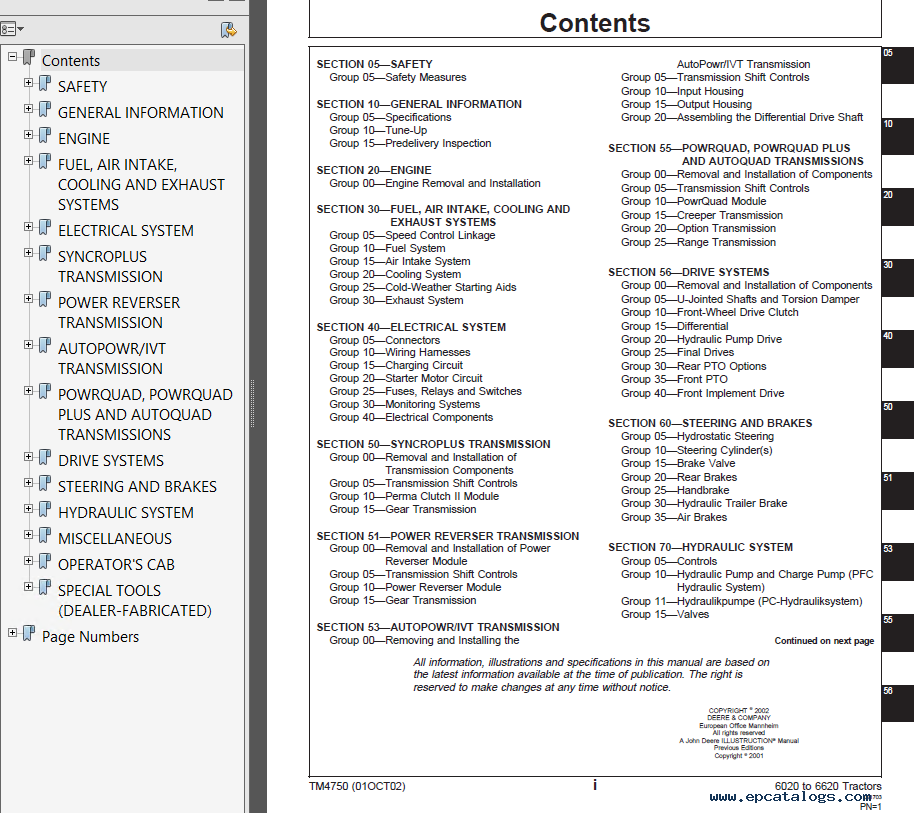The height and width of the screenshot is (813, 922).
Task: Expand the ENGINE bookmark
Action: (28, 135)
